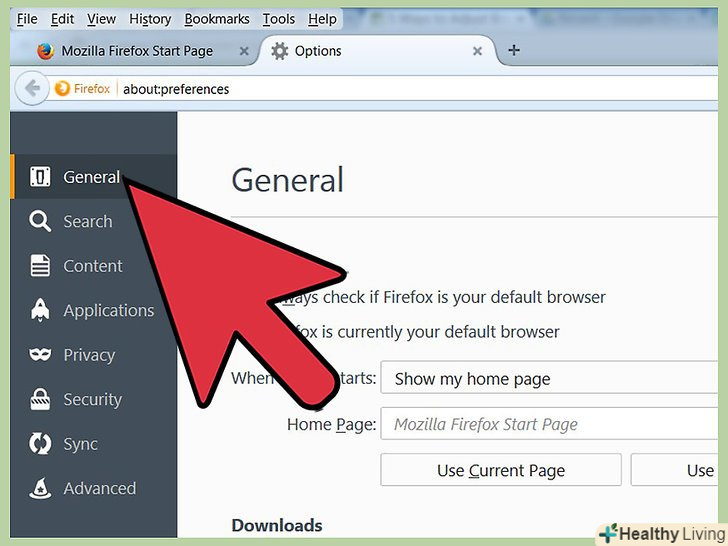This screenshot has width=728, height=546.
Task: Select Security preferences label
Action: coord(92,399)
